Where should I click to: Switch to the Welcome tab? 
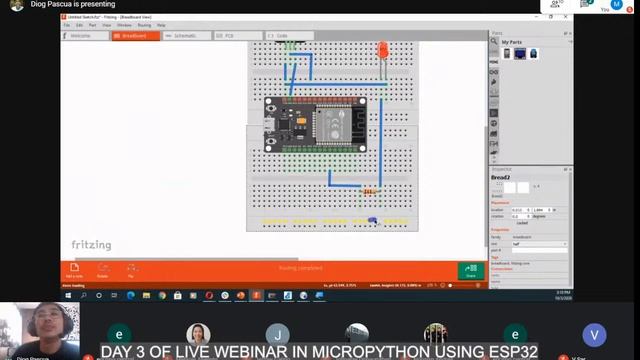[x=85, y=36]
